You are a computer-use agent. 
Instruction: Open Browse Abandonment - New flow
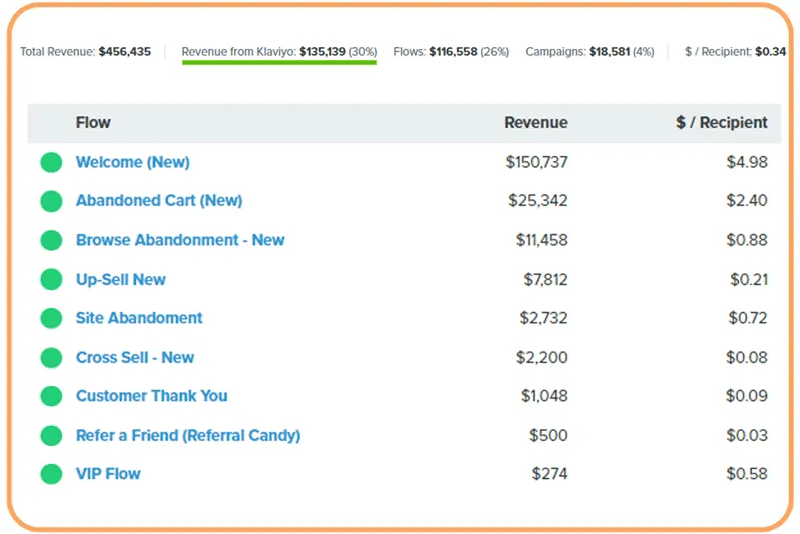180,240
